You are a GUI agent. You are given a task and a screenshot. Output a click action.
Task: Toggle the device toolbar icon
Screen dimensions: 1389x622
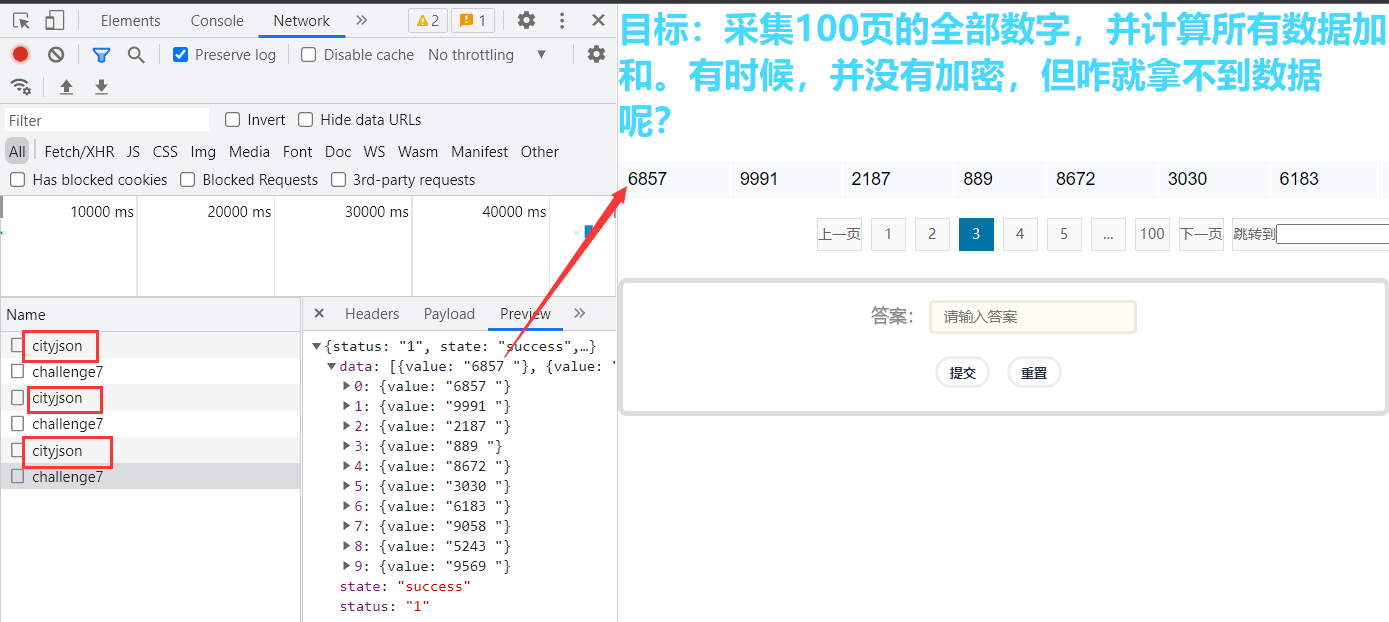(x=55, y=20)
